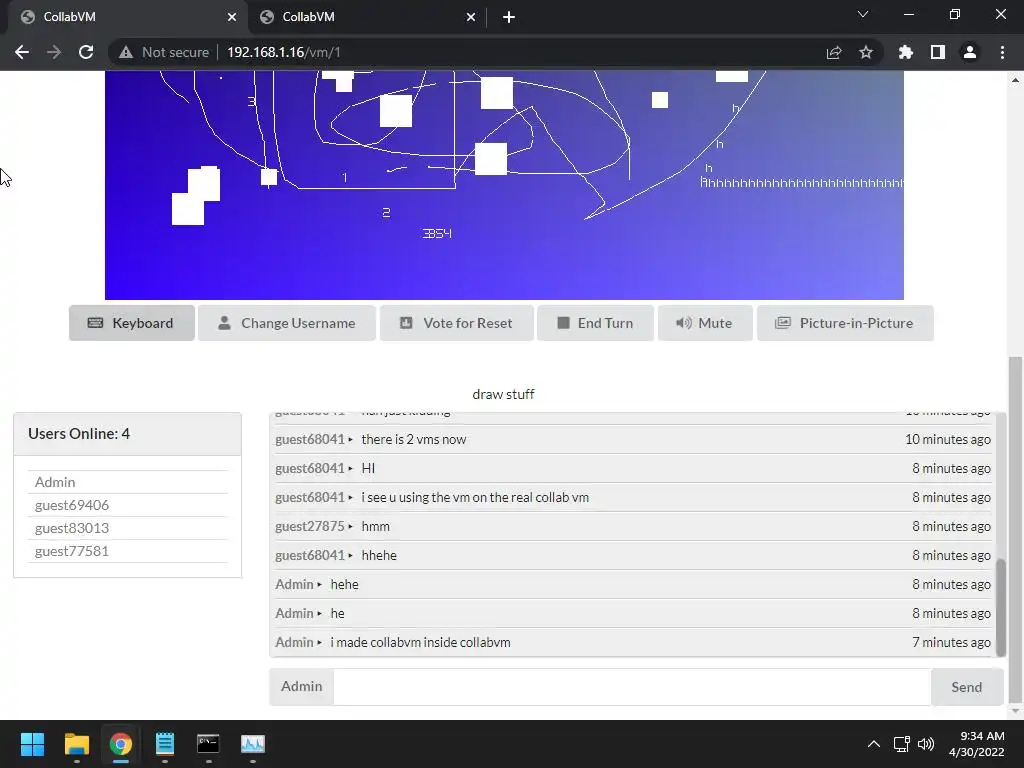The image size is (1024, 768).
Task: Click inside the VM display canvas
Action: coord(504,185)
